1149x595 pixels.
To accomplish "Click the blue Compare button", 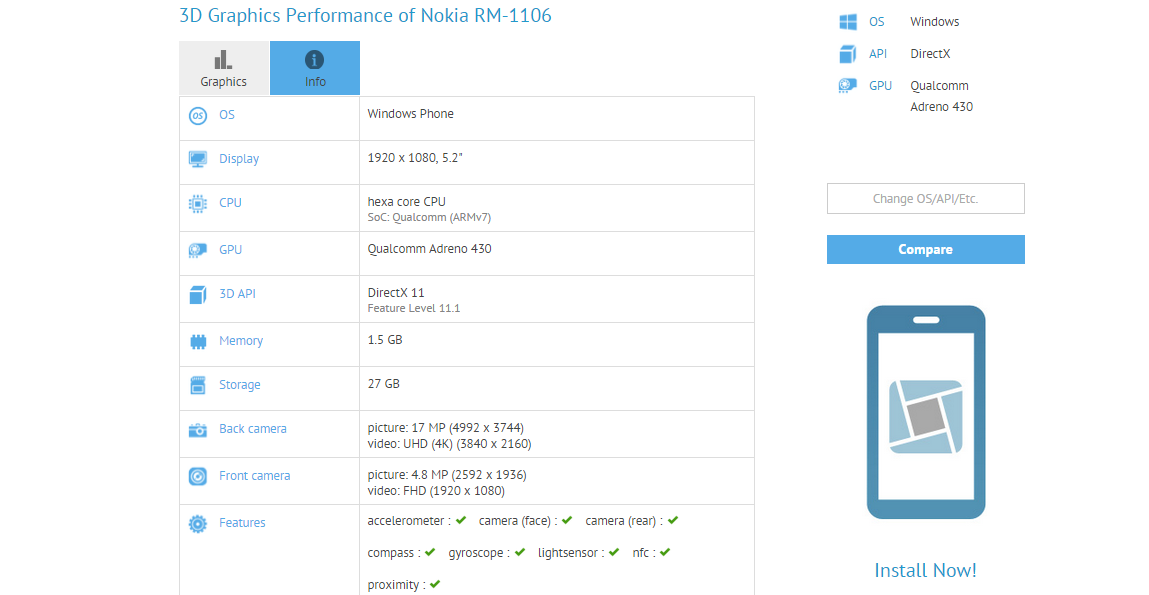I will (926, 250).
